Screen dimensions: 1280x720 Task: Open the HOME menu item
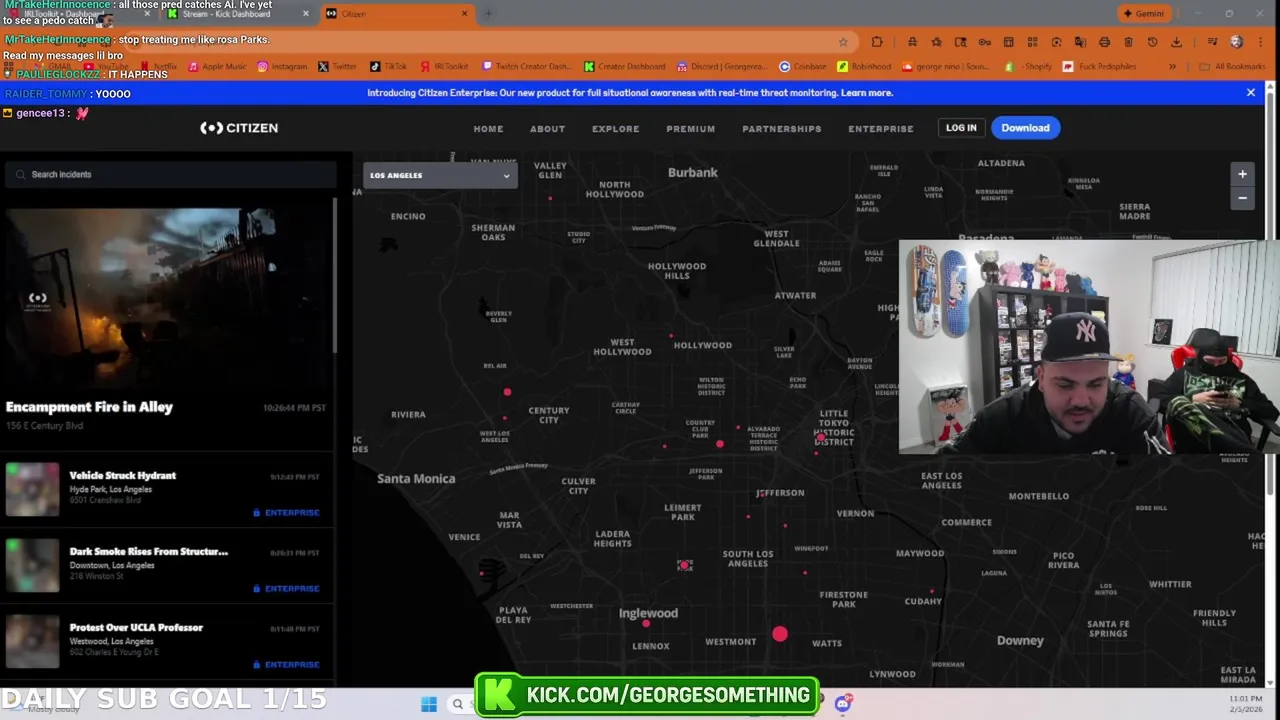tap(488, 129)
